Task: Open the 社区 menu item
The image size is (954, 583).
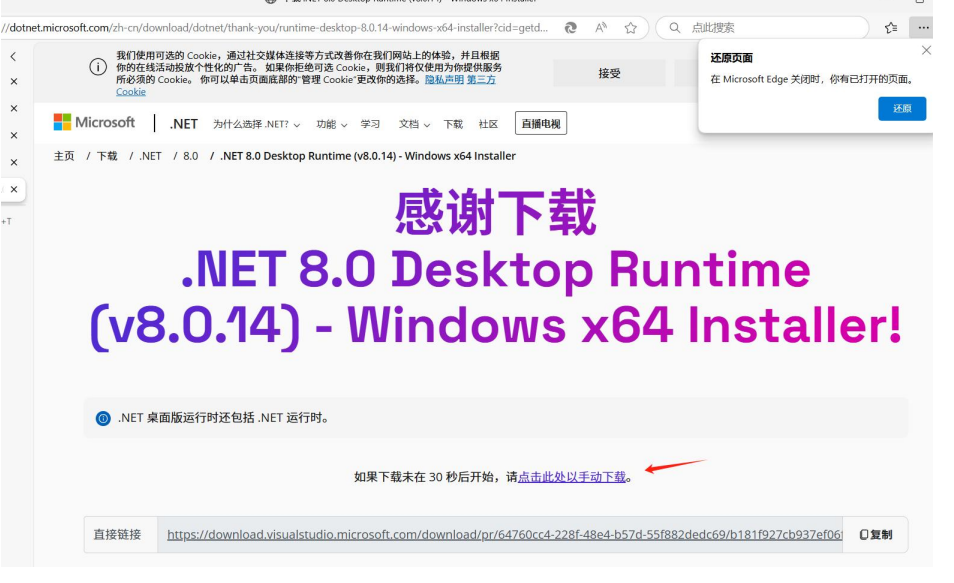Action: (488, 124)
